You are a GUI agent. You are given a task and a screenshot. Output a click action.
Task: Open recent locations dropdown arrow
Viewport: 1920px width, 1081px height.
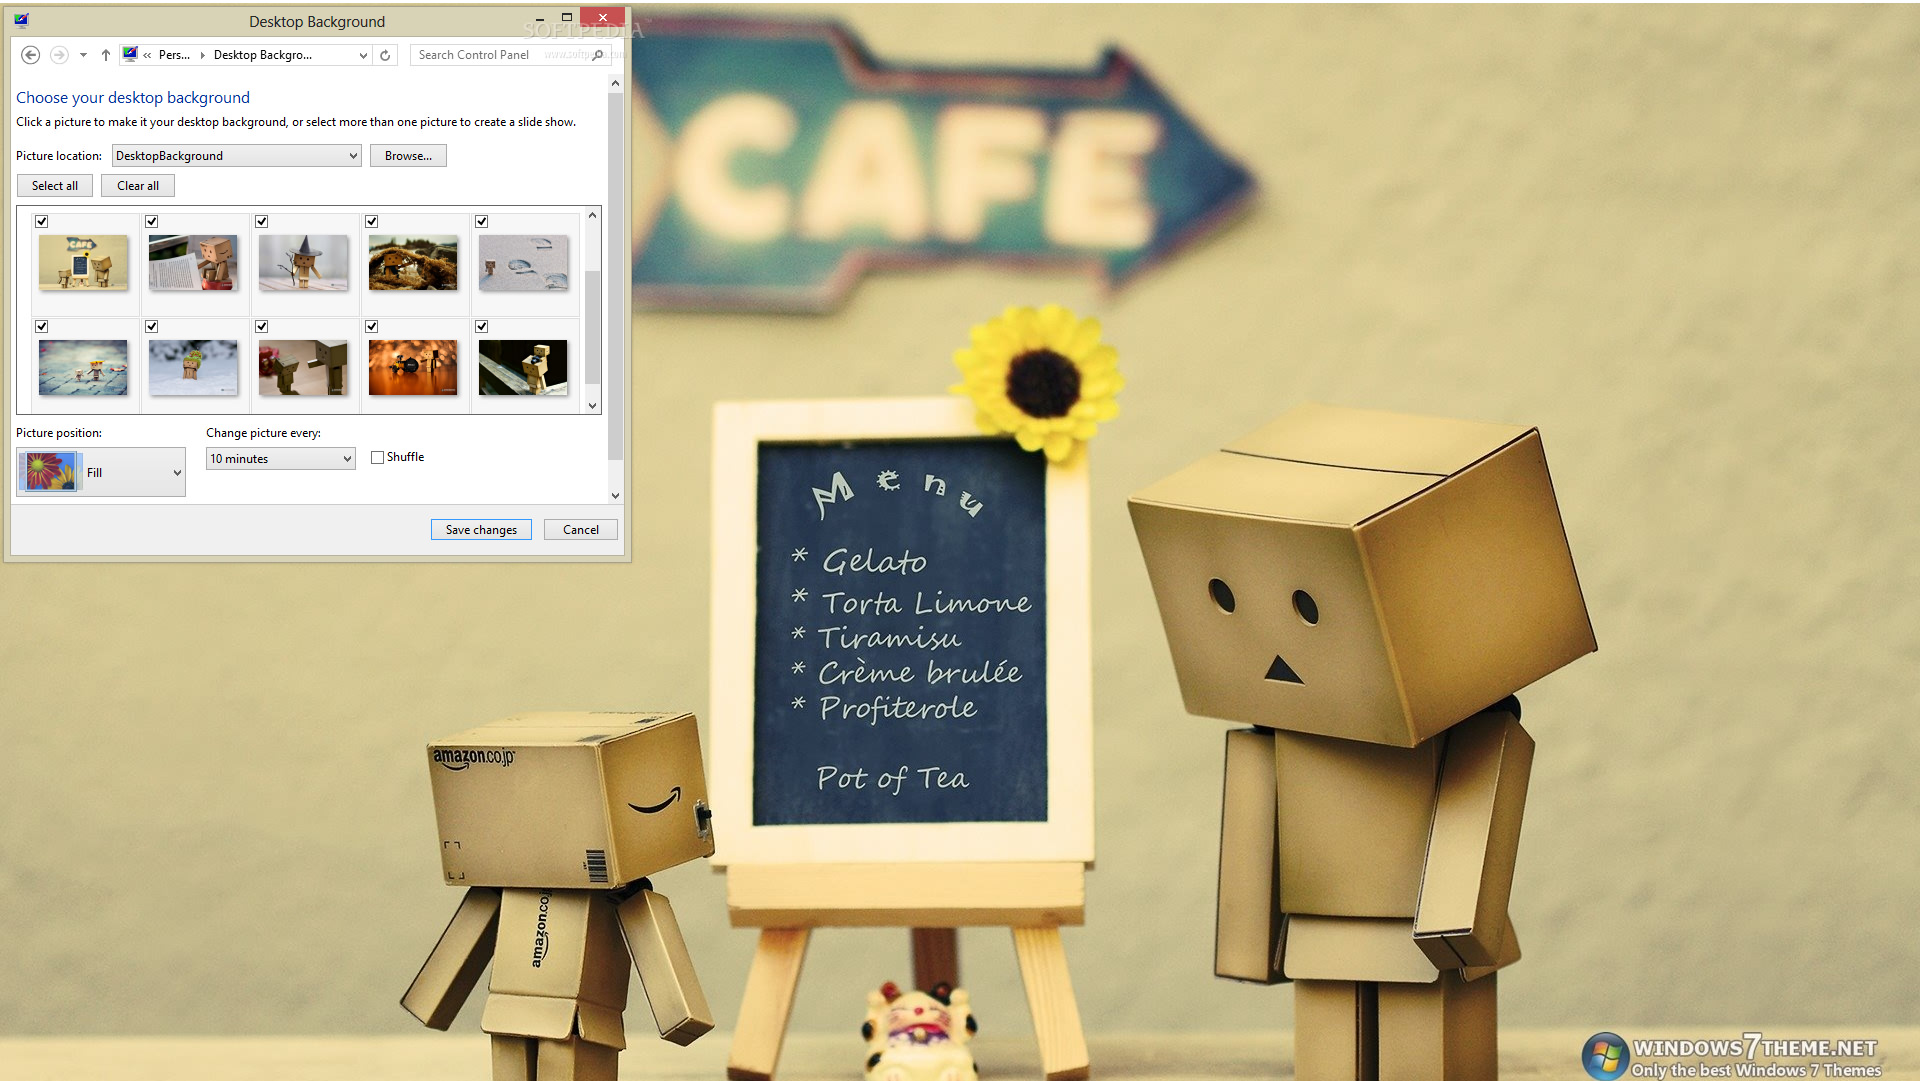(x=83, y=55)
